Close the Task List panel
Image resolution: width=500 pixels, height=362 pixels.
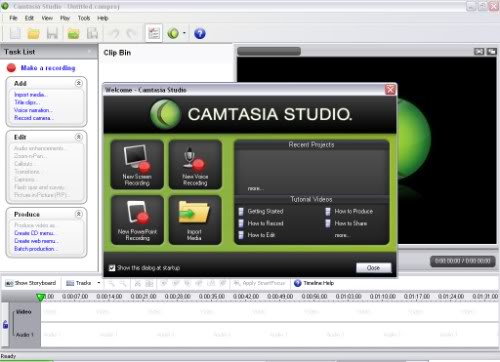pos(90,51)
